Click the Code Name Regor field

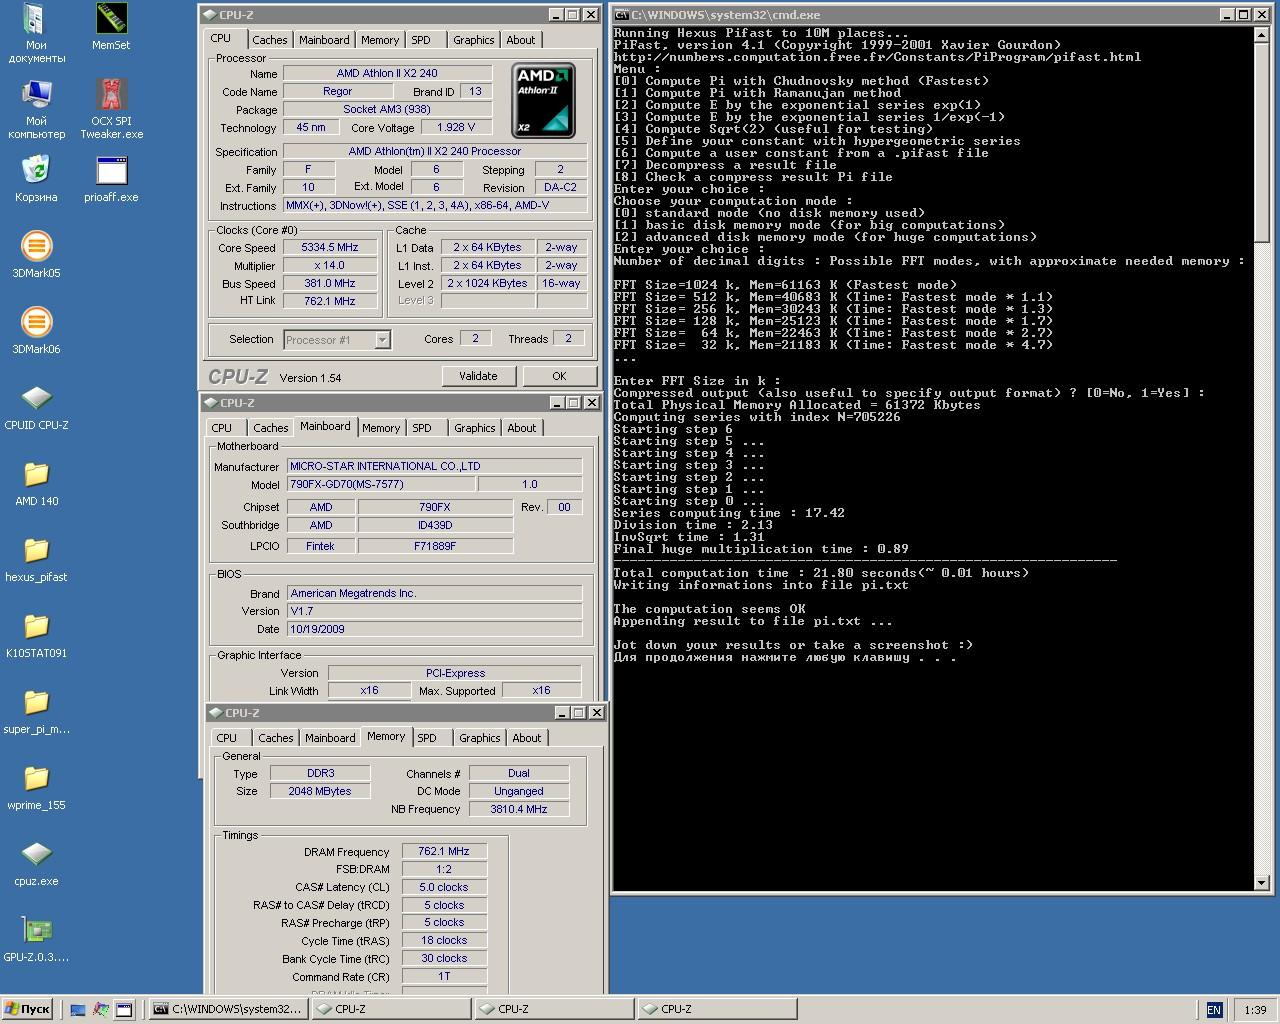click(x=337, y=91)
